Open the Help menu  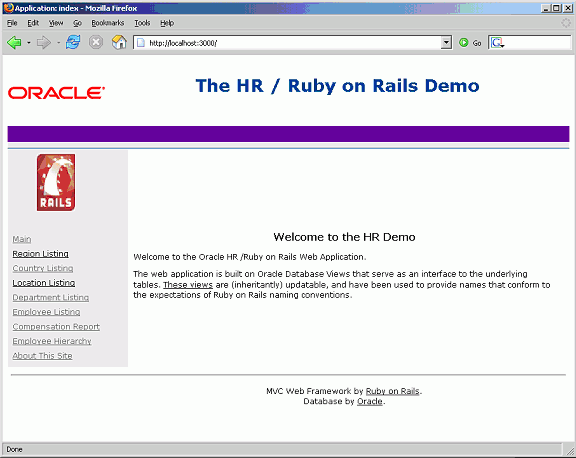click(167, 23)
